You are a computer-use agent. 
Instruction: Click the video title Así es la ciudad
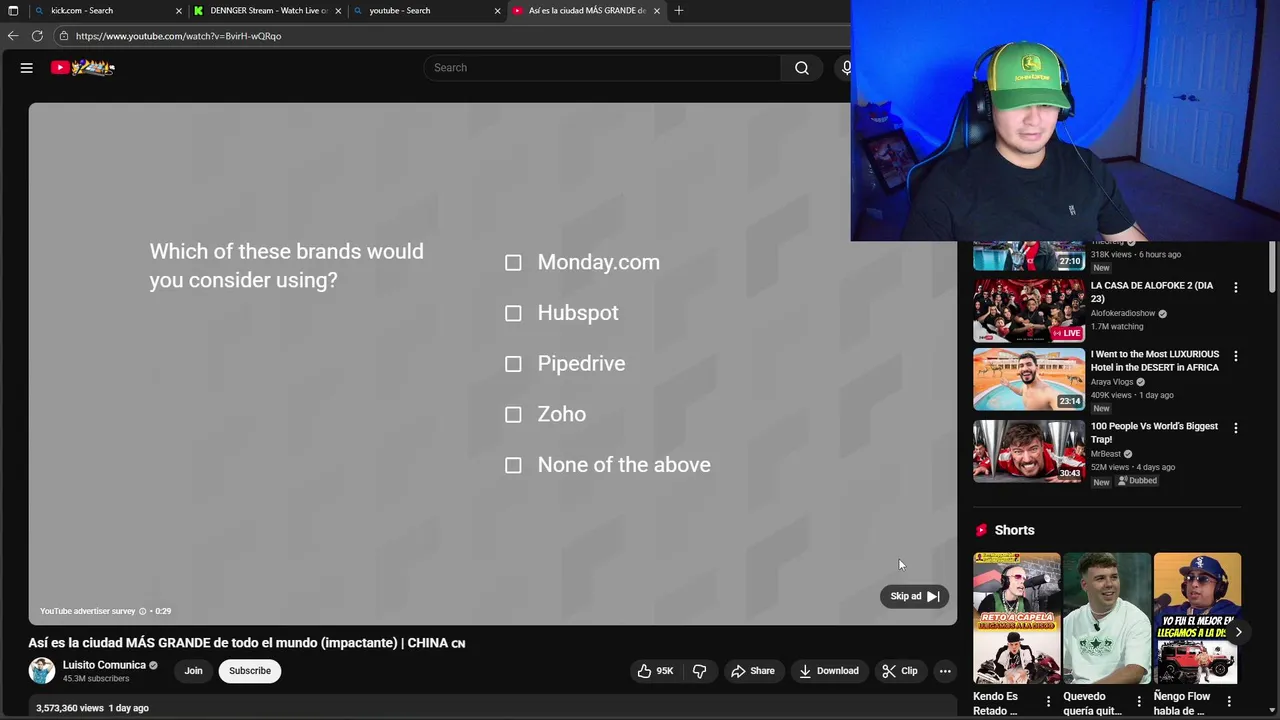tap(247, 643)
